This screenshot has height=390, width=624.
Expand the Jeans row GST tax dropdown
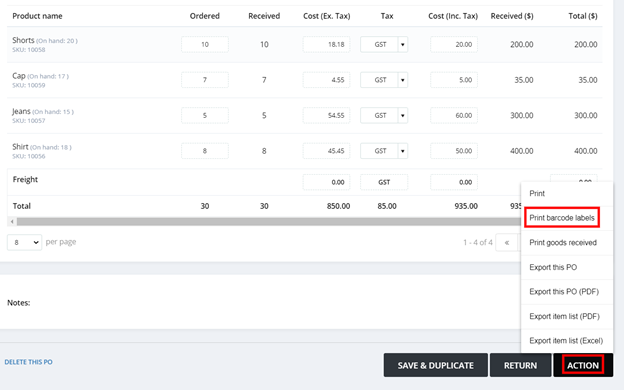[403, 115]
